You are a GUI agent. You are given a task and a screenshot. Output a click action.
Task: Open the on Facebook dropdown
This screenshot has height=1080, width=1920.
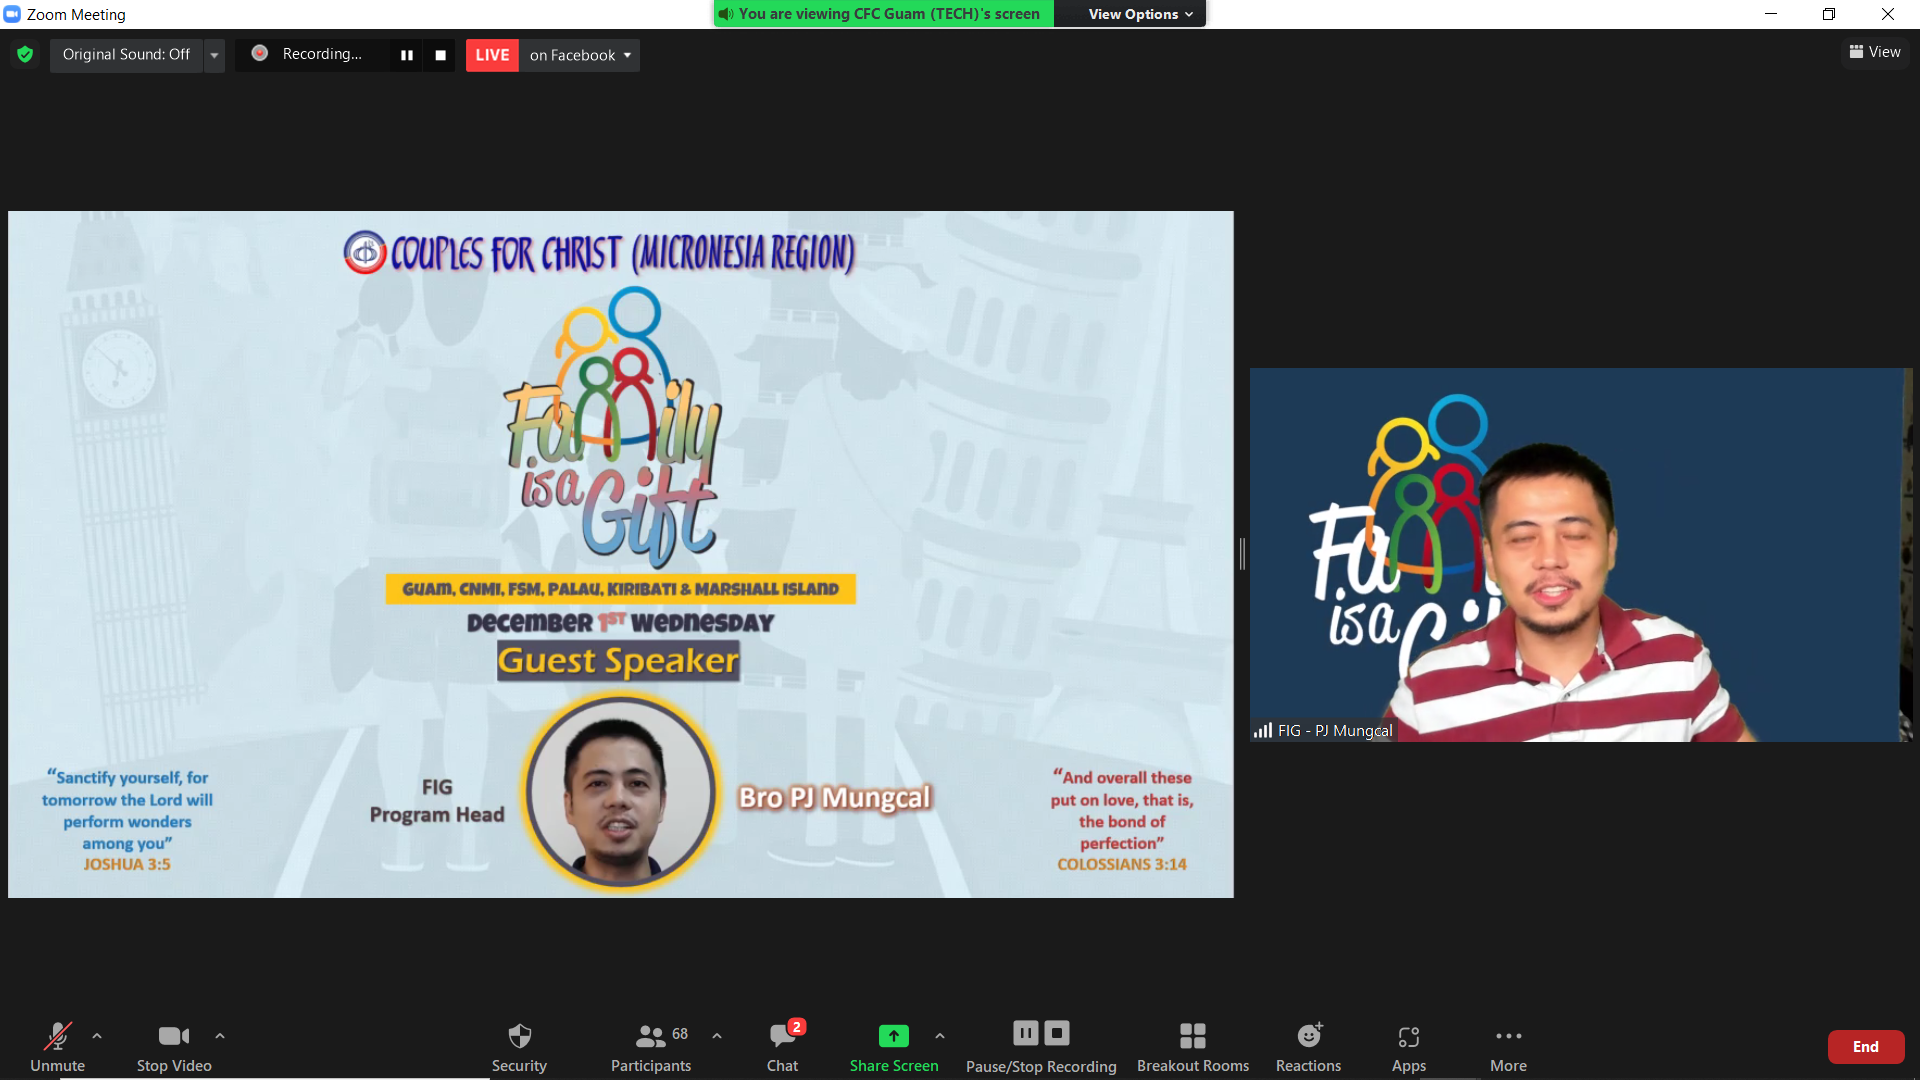pos(580,55)
